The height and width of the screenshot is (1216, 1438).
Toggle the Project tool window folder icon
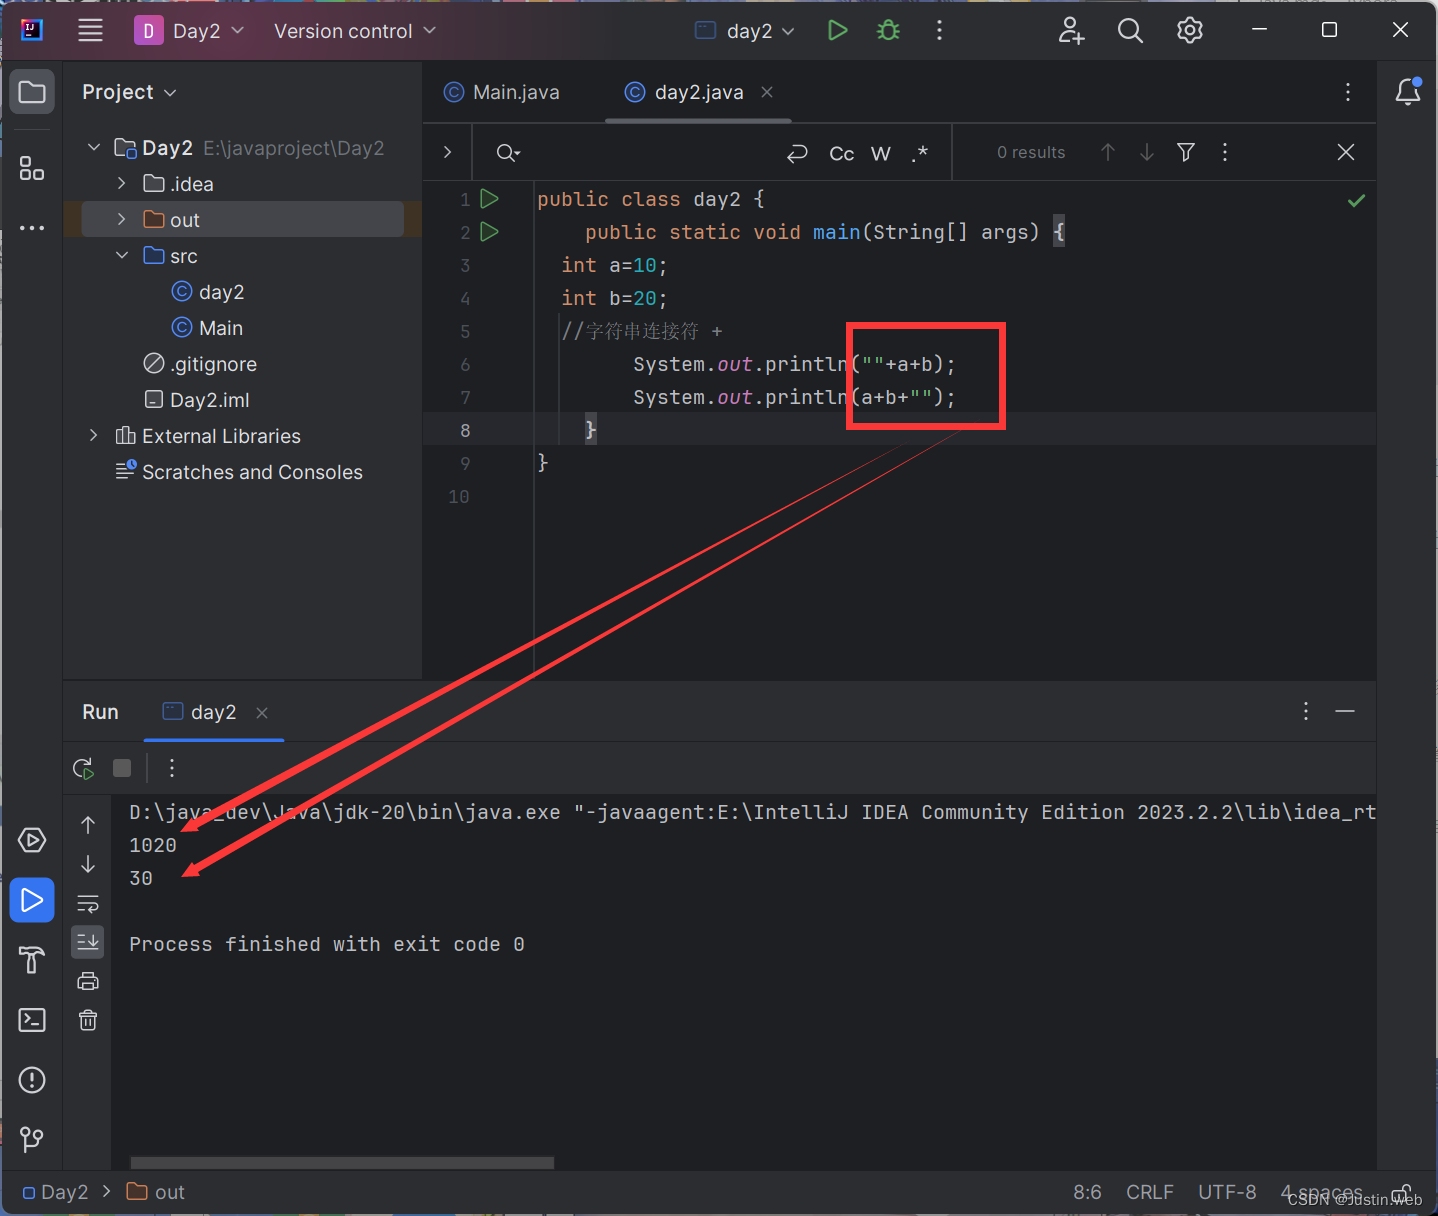pyautogui.click(x=32, y=92)
